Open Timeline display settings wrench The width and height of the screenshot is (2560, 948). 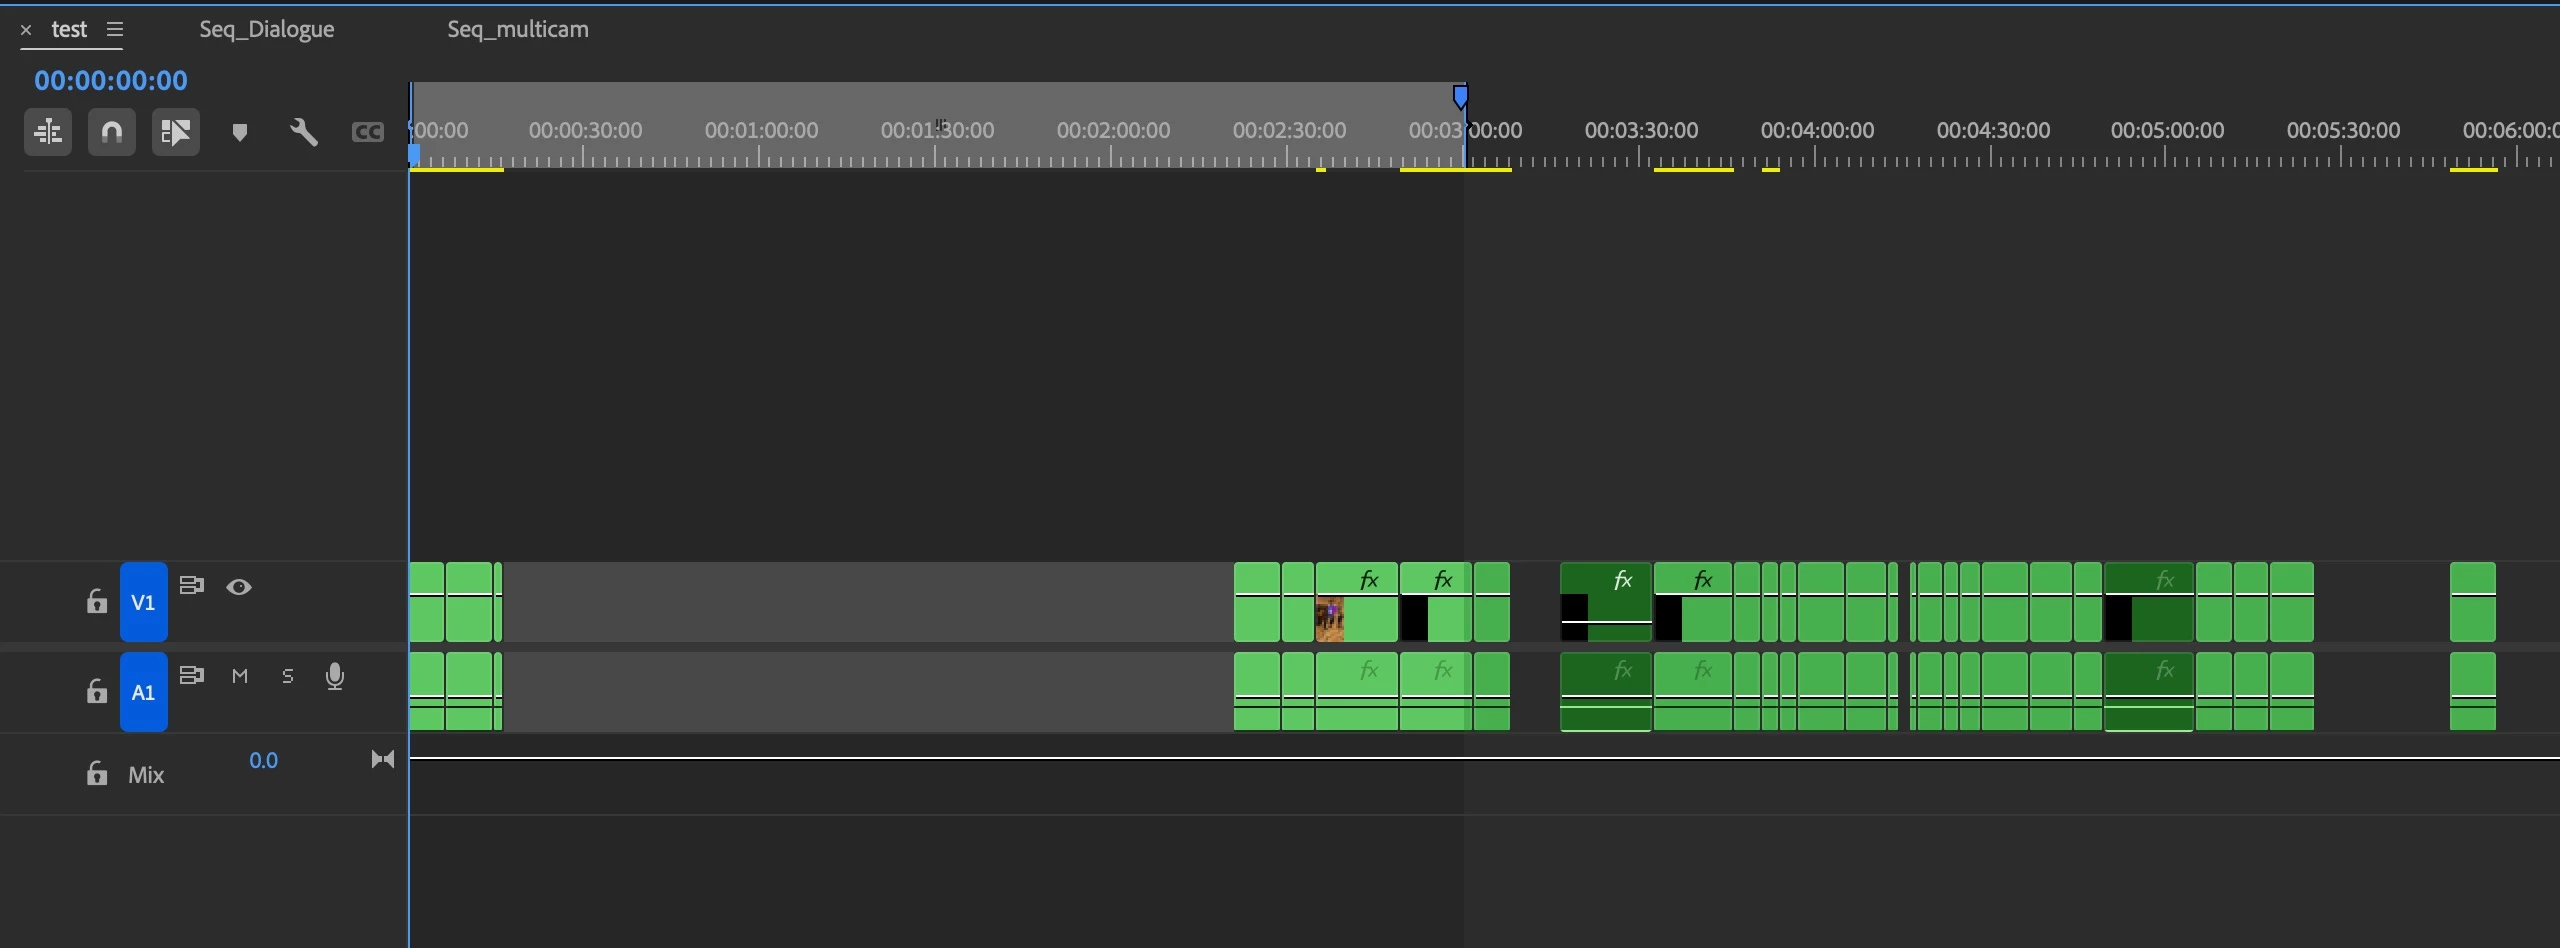(x=304, y=132)
